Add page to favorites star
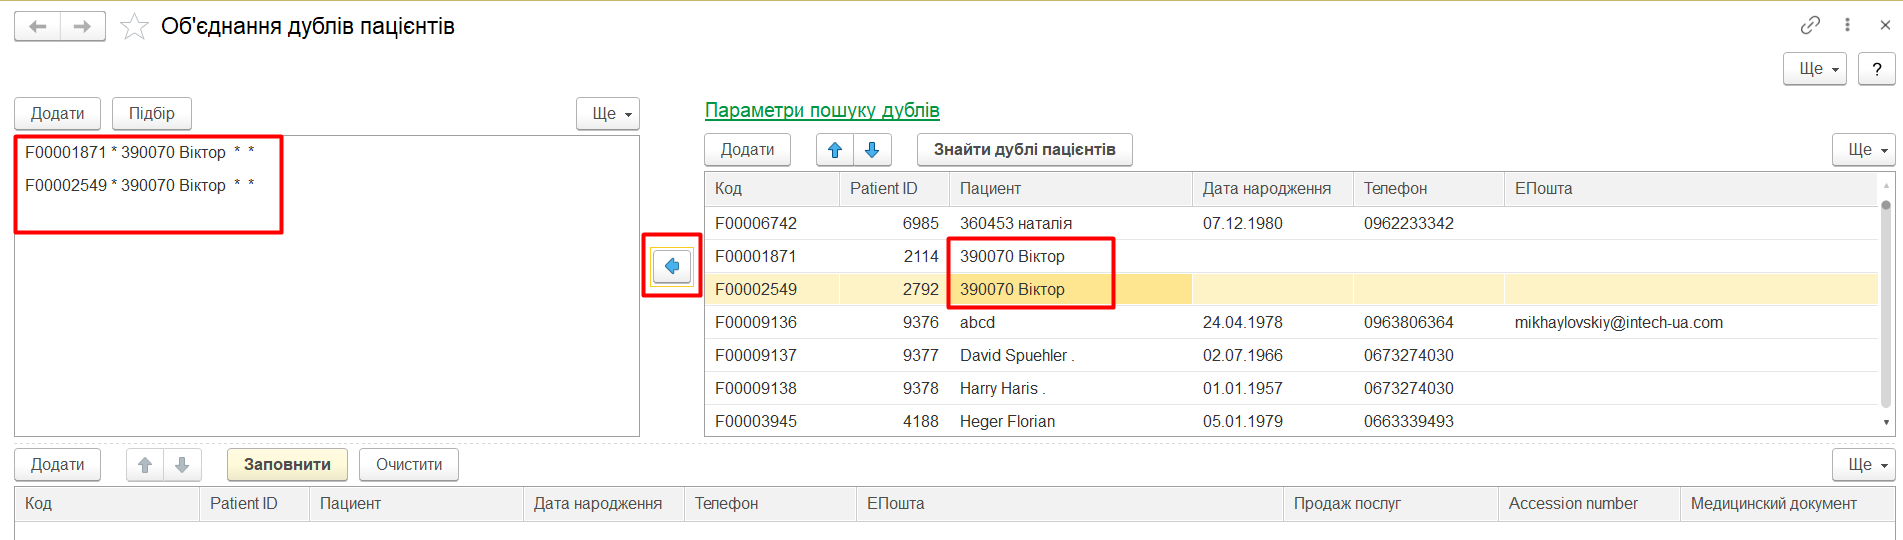Screen dimensions: 1903x540 coord(134,27)
